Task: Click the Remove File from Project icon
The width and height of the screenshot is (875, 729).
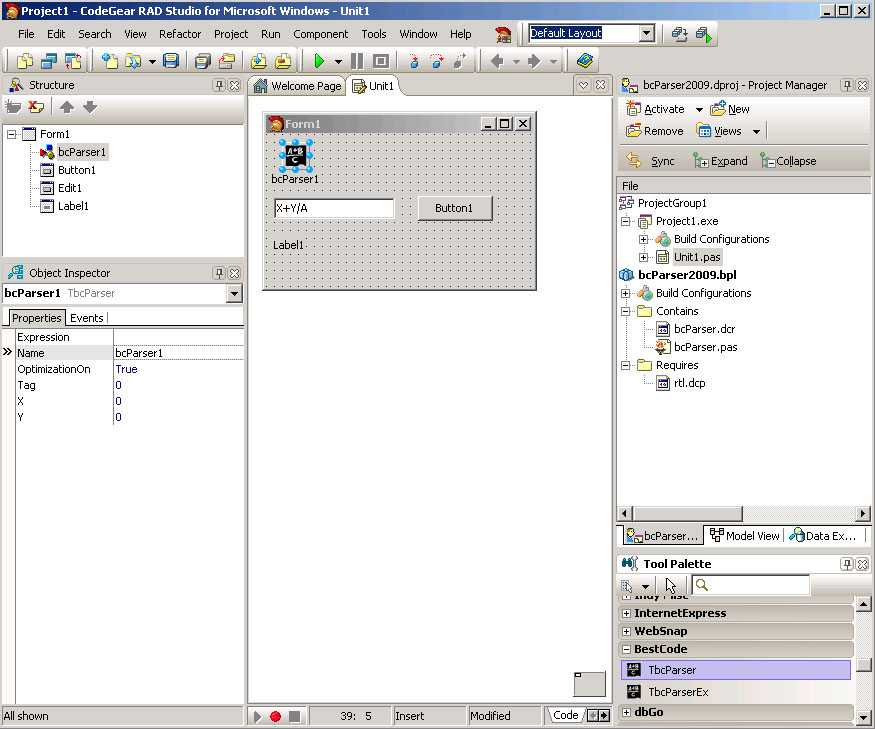Action: pos(283,61)
